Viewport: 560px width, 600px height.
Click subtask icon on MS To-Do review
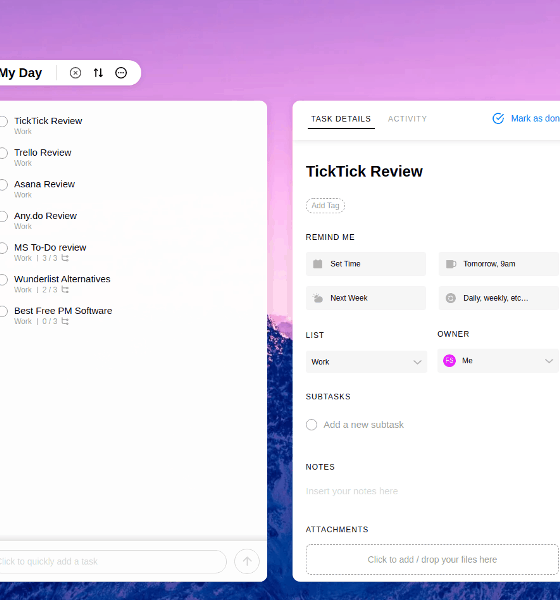(65, 258)
